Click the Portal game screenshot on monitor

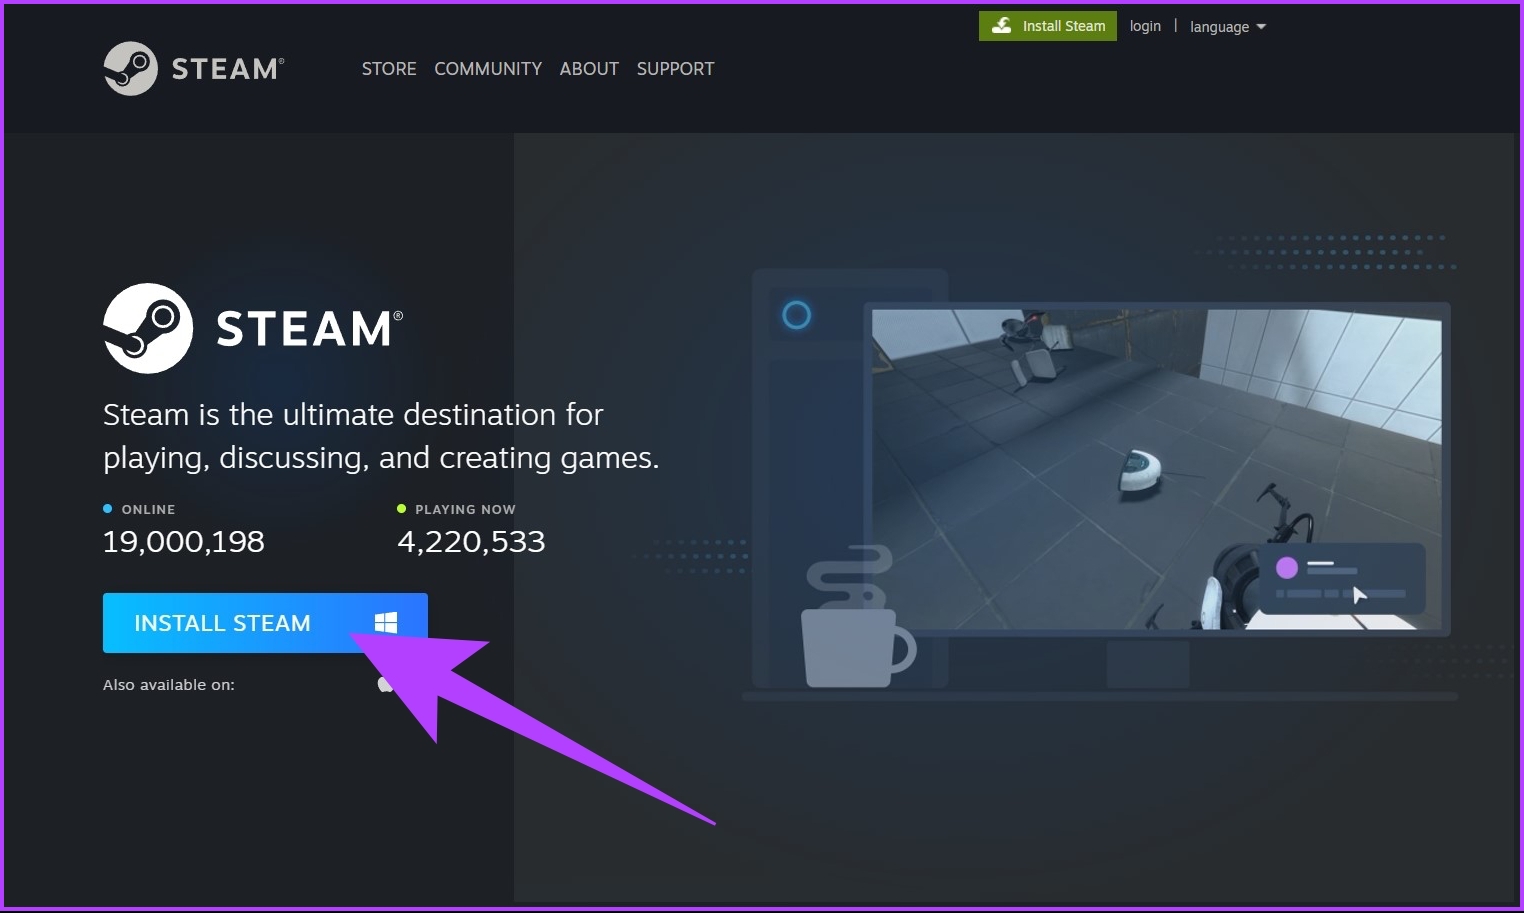[x=1157, y=469]
